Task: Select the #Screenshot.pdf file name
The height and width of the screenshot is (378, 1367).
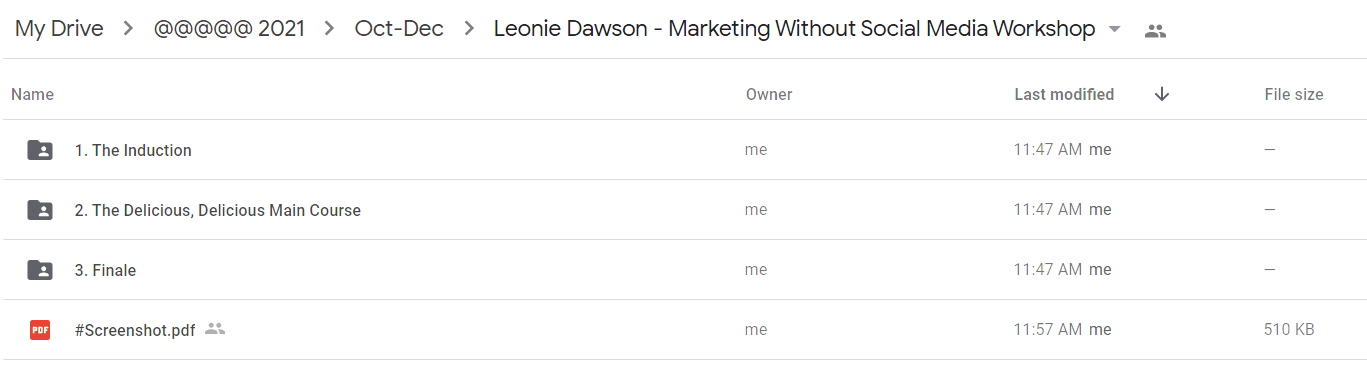Action: pos(135,330)
